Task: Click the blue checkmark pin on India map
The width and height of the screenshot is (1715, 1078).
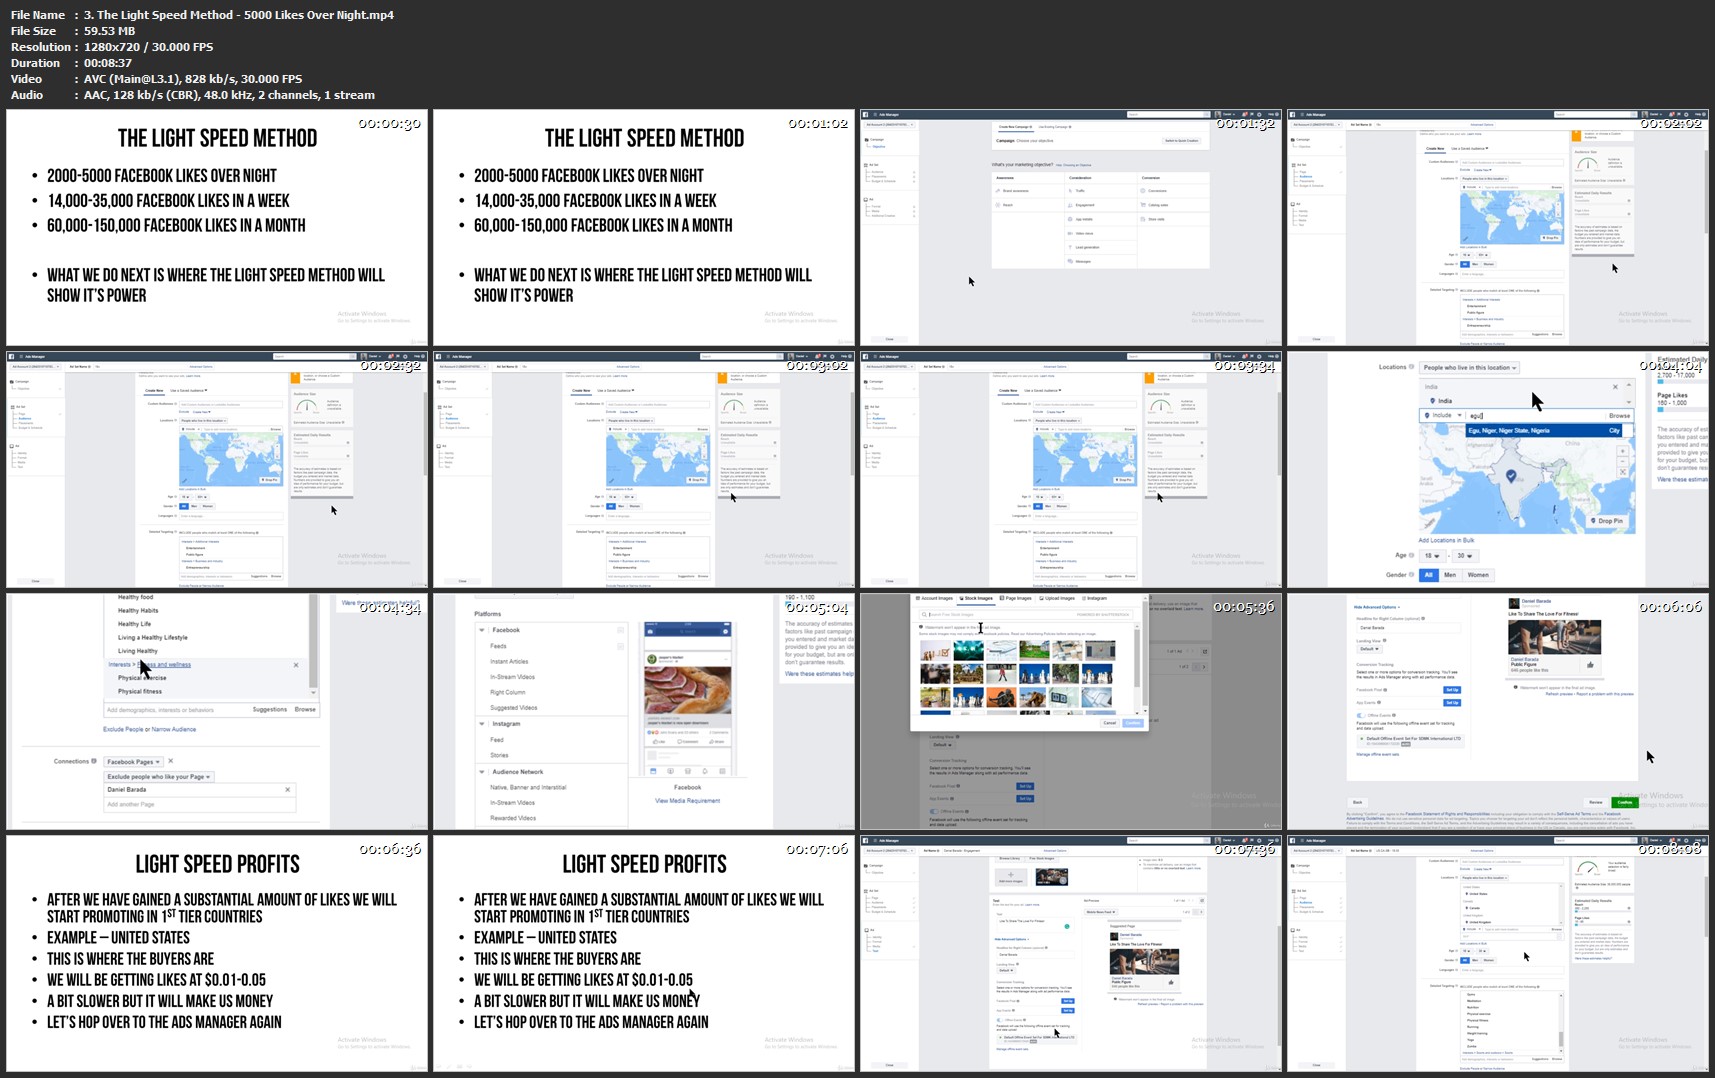Action: coord(1511,476)
